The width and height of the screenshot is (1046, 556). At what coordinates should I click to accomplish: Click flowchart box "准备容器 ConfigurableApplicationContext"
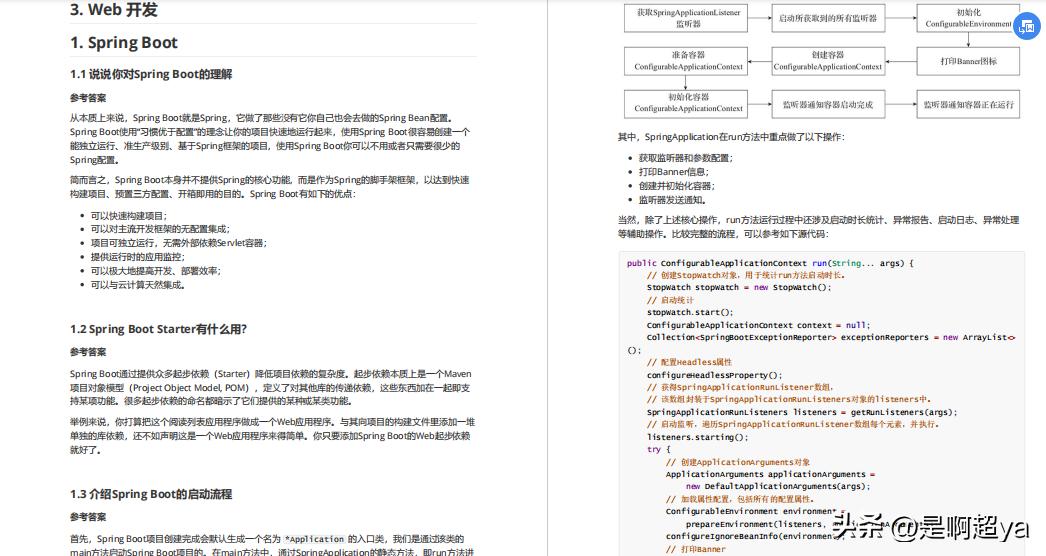pyautogui.click(x=688, y=61)
